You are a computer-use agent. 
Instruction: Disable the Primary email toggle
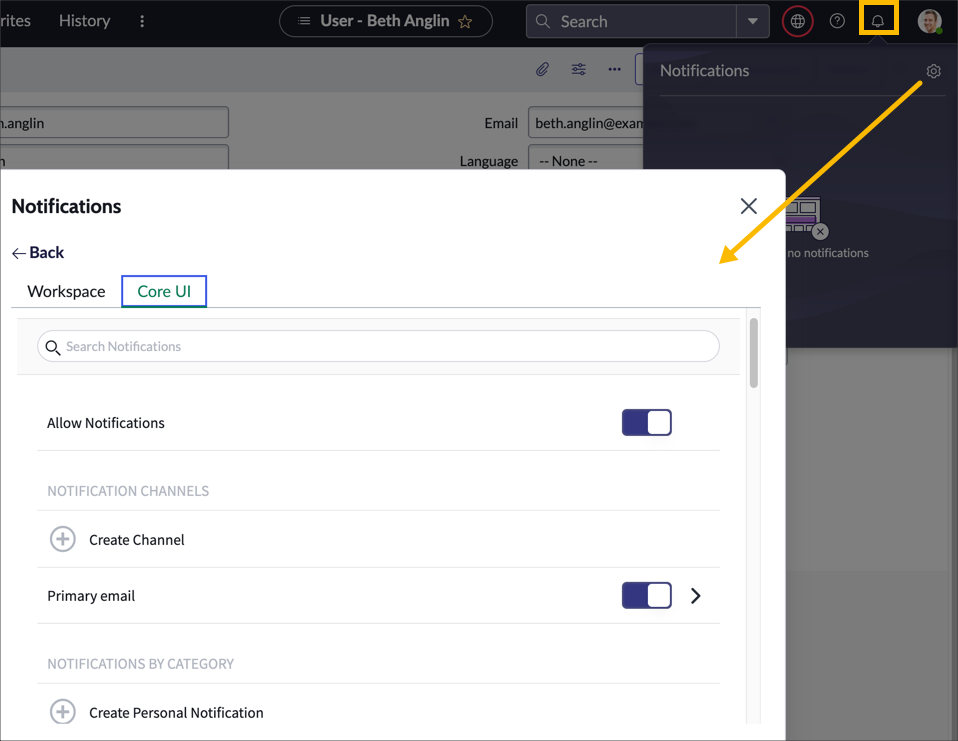(x=646, y=596)
